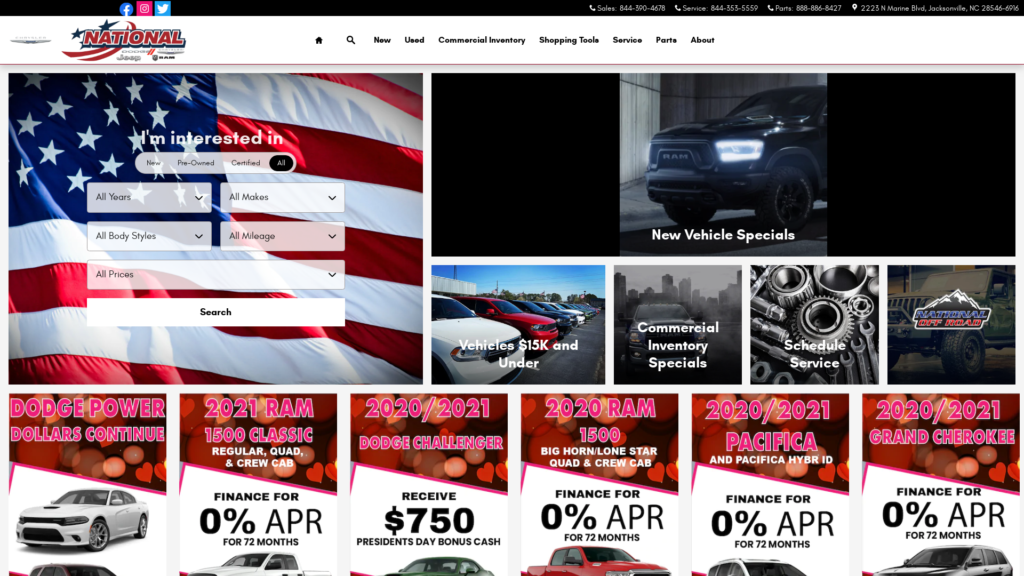Open the Facebook page icon
1024x576 pixels.
click(126, 9)
